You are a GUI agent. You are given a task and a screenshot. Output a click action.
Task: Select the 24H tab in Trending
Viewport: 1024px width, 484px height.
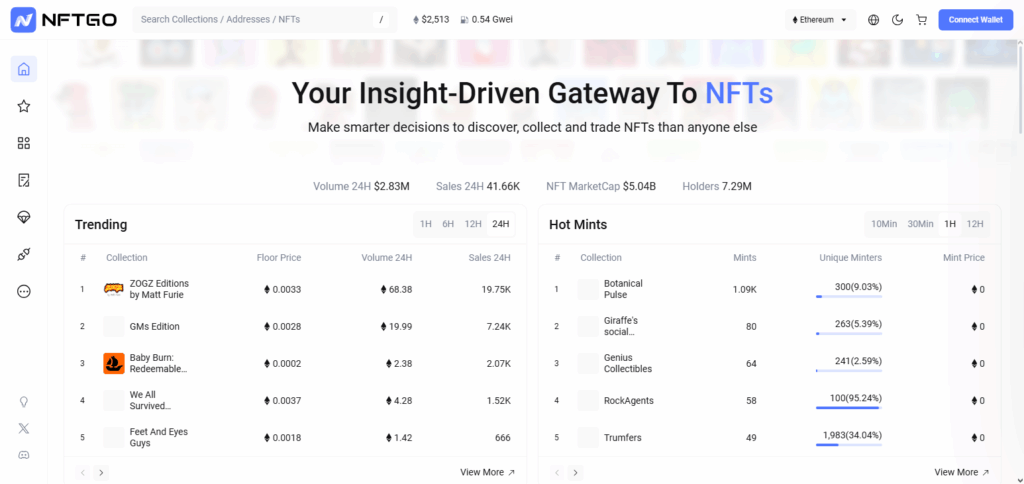click(501, 224)
